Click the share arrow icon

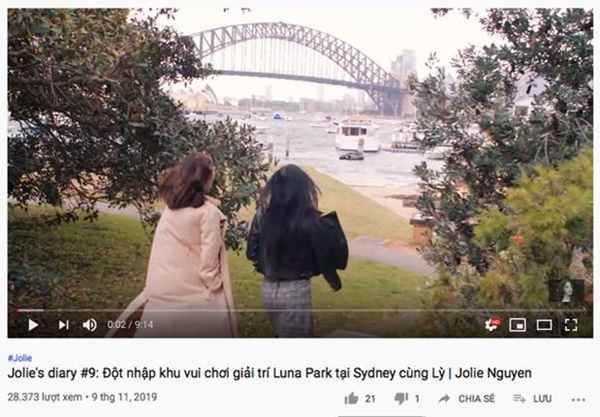(x=444, y=399)
